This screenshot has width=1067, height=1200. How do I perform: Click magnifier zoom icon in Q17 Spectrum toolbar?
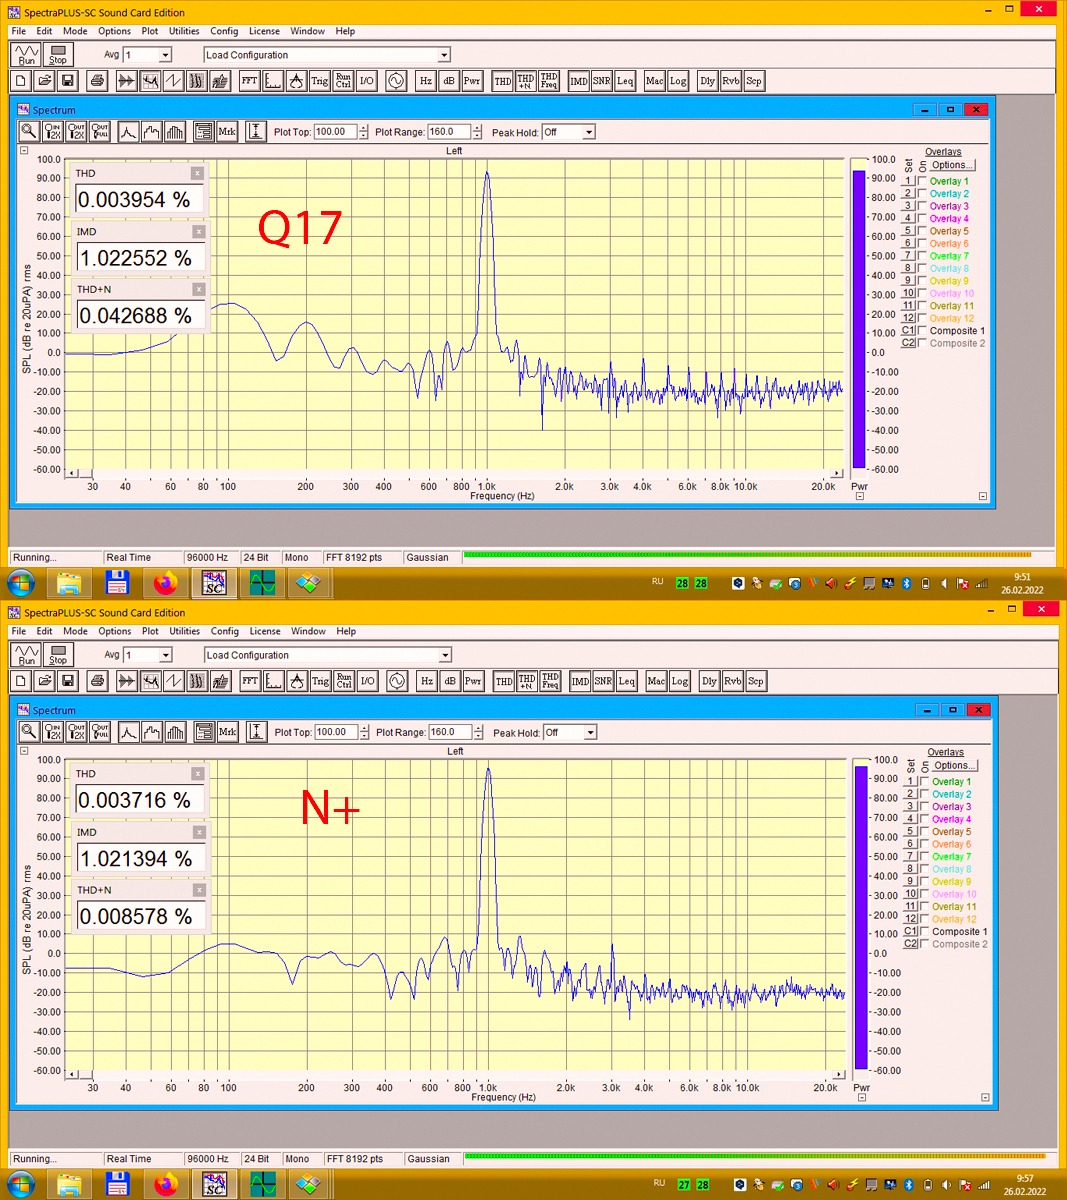(x=28, y=131)
